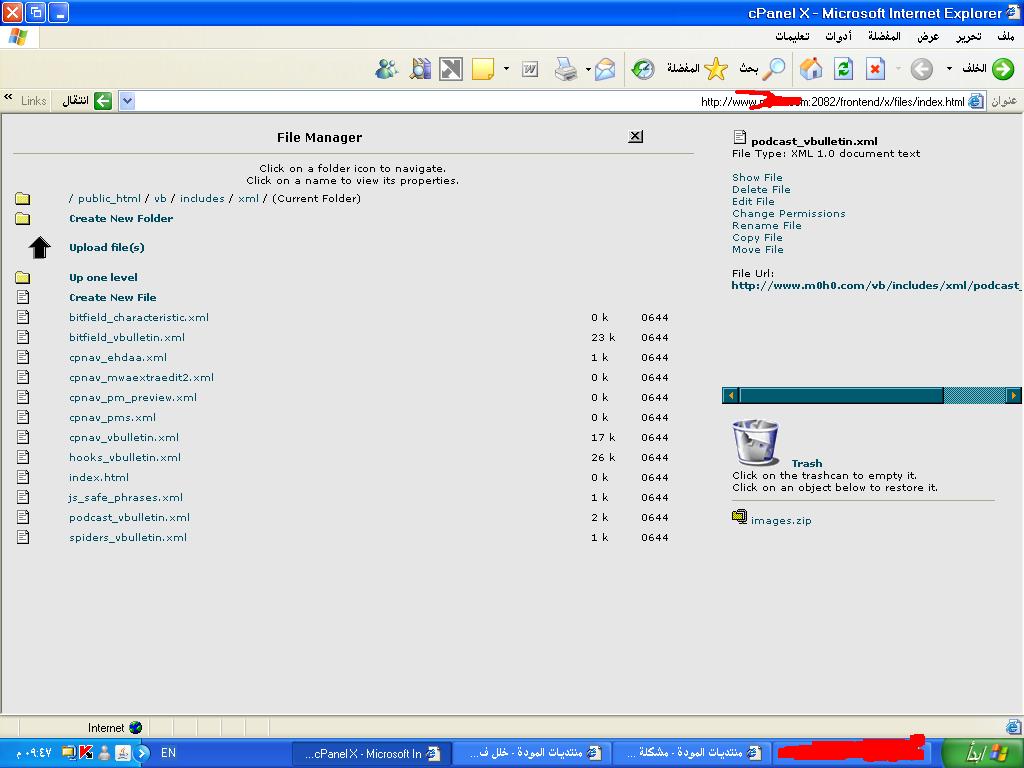
Task: Open the أدوات (Tools) menu
Action: [838, 36]
